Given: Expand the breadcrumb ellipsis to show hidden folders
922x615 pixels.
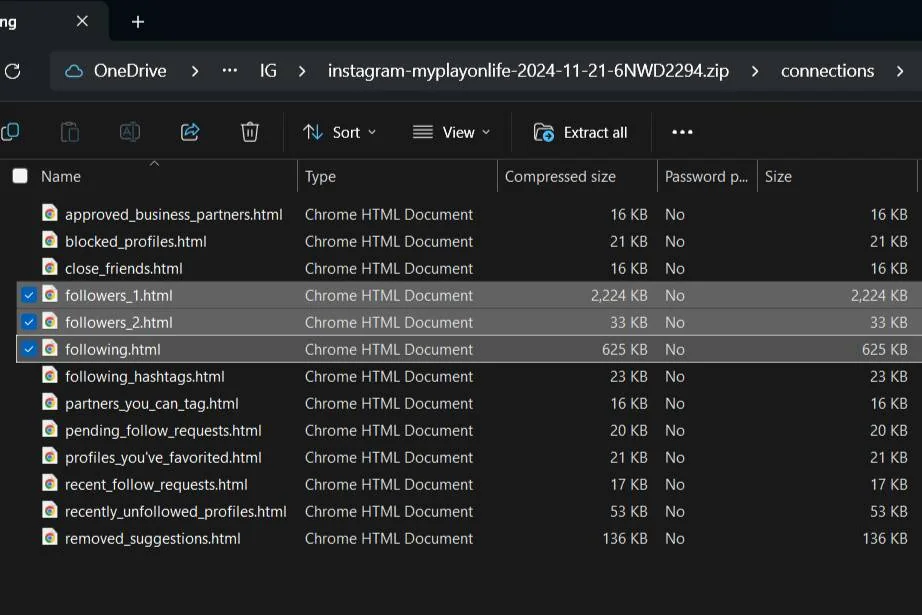Looking at the screenshot, I should [229, 70].
